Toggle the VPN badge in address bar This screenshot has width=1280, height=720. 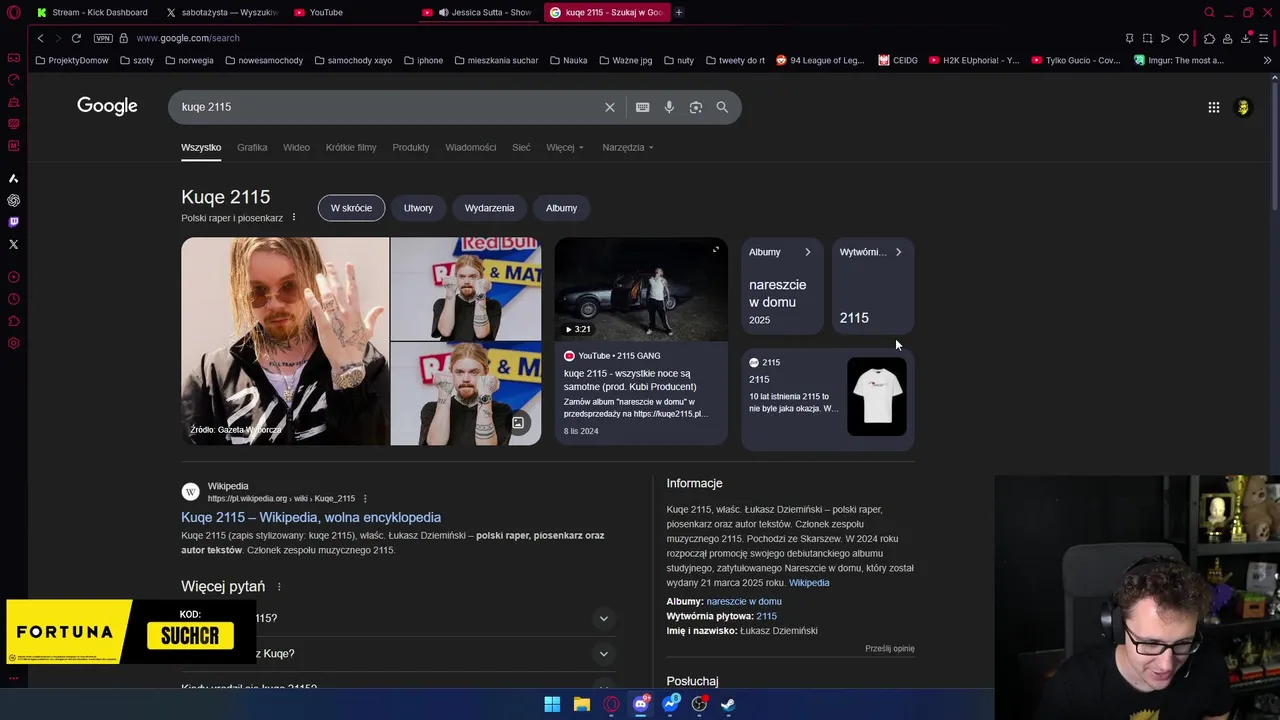[x=103, y=38]
